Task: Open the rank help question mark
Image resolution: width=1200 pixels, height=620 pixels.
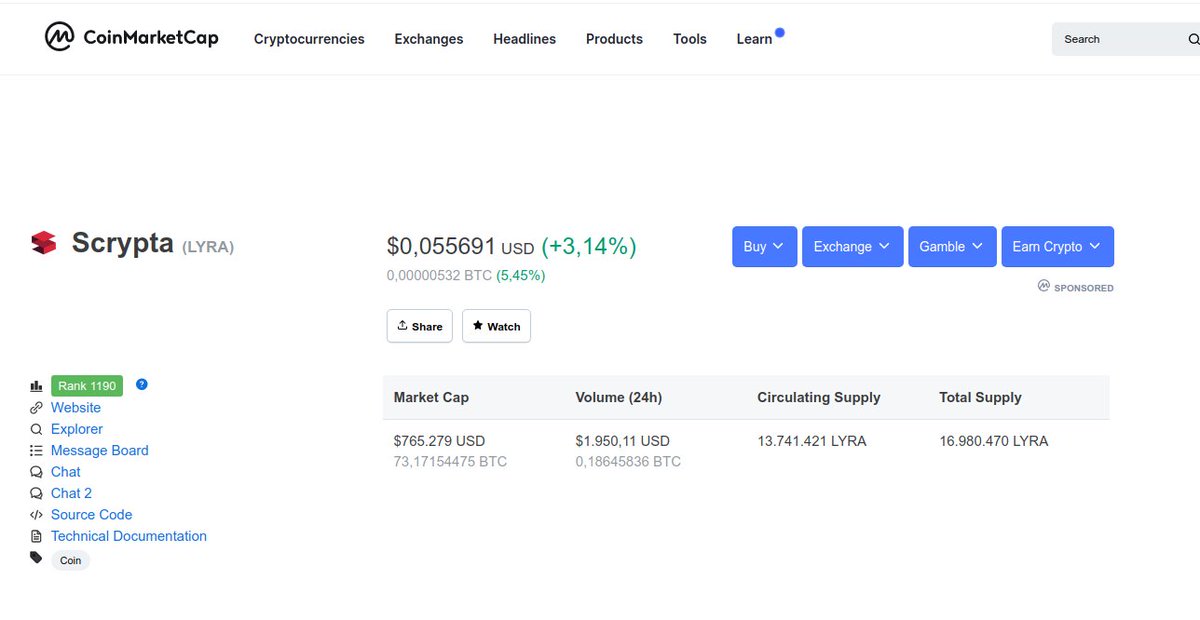Action: (x=142, y=384)
